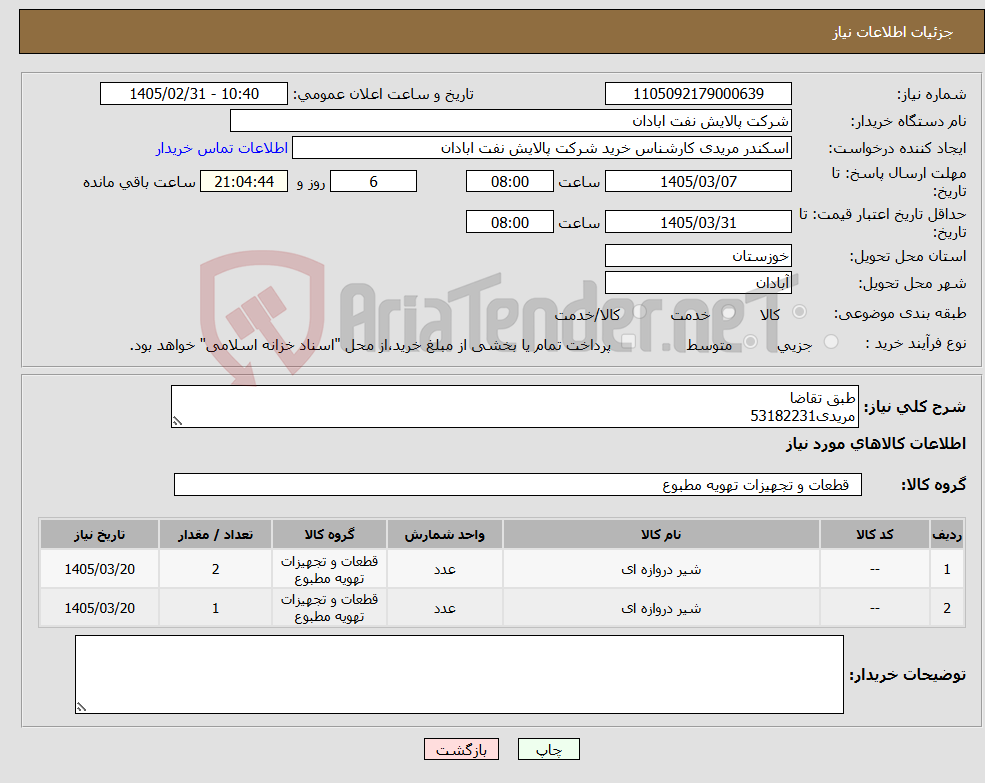The width and height of the screenshot is (985, 783).
Task: Click the چاپ print button
Action: pyautogui.click(x=548, y=749)
